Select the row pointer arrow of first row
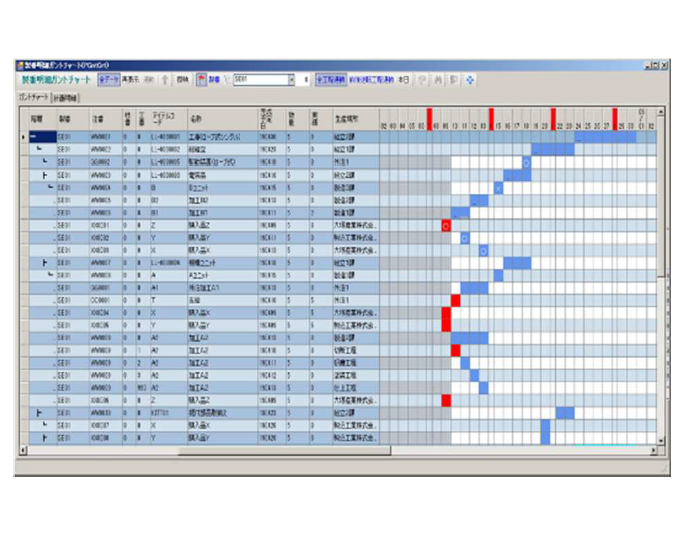689x536 pixels. (23, 137)
